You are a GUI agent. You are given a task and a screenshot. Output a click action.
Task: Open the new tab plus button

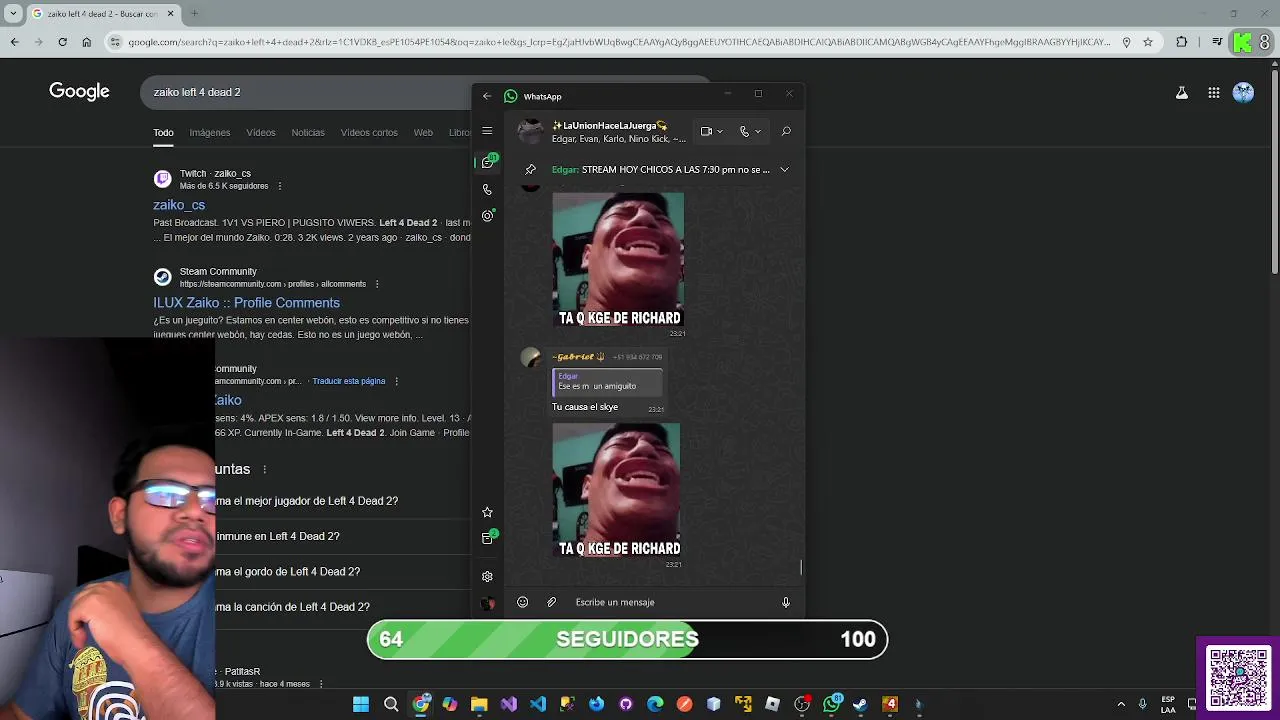click(194, 14)
